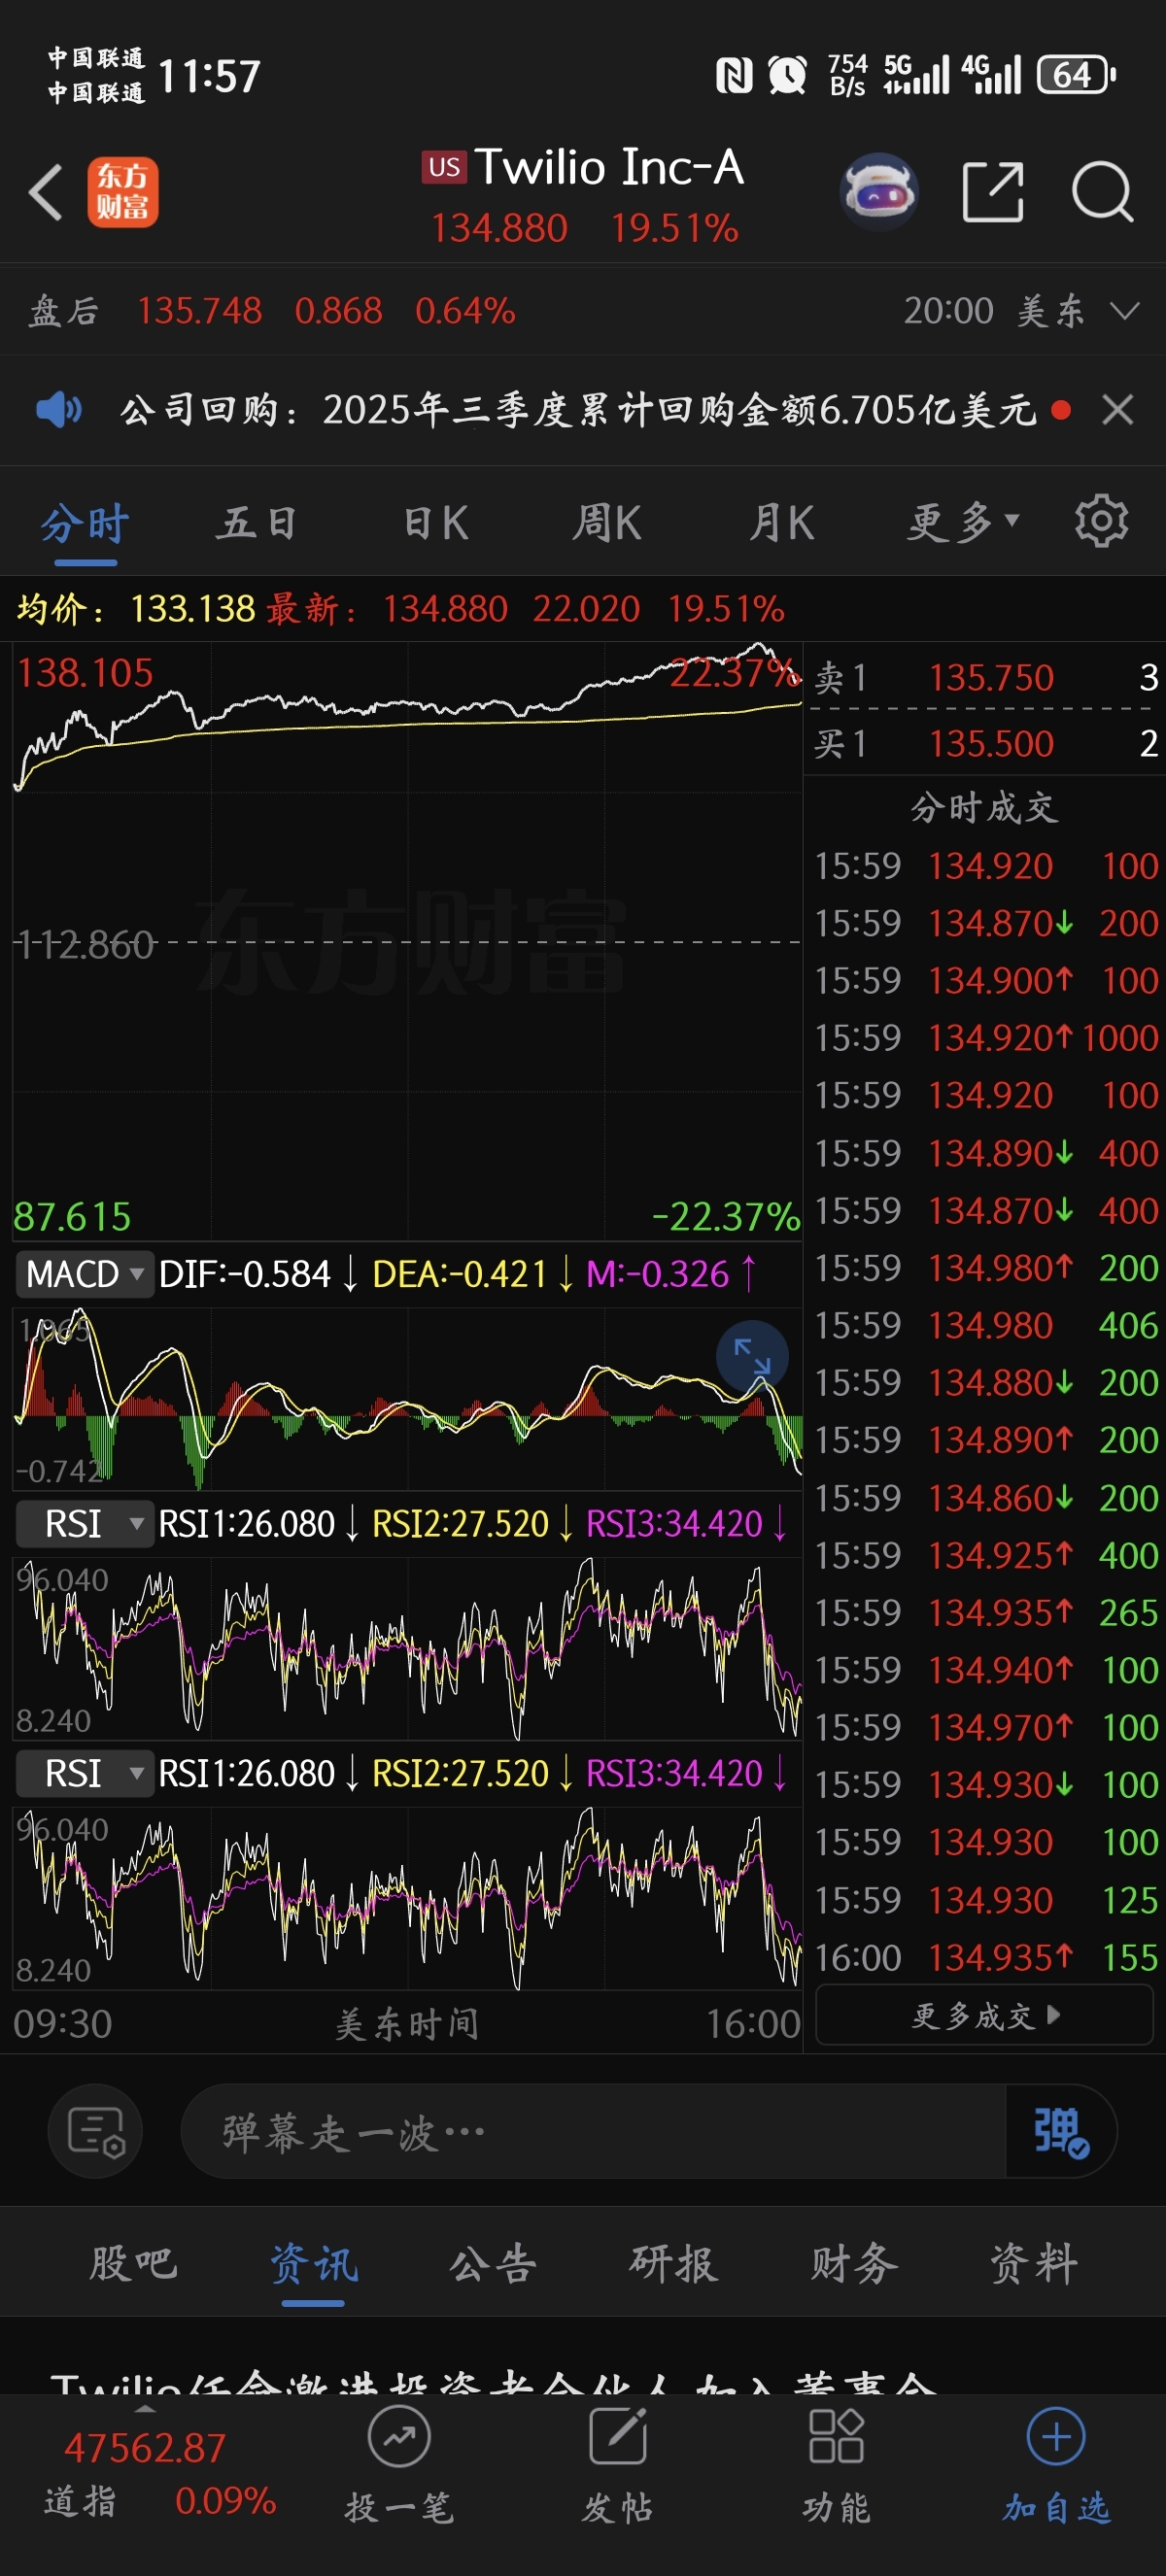1166x2576 pixels.
Task: Open the 研报 tab
Action: pyautogui.click(x=673, y=2263)
